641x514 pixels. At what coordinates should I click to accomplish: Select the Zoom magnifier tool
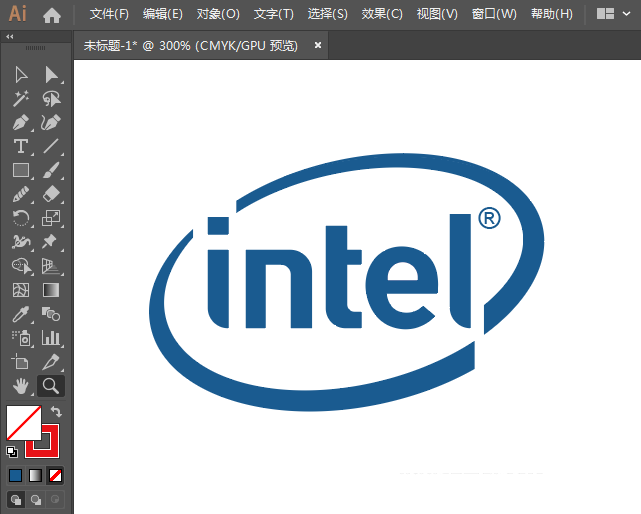click(51, 386)
